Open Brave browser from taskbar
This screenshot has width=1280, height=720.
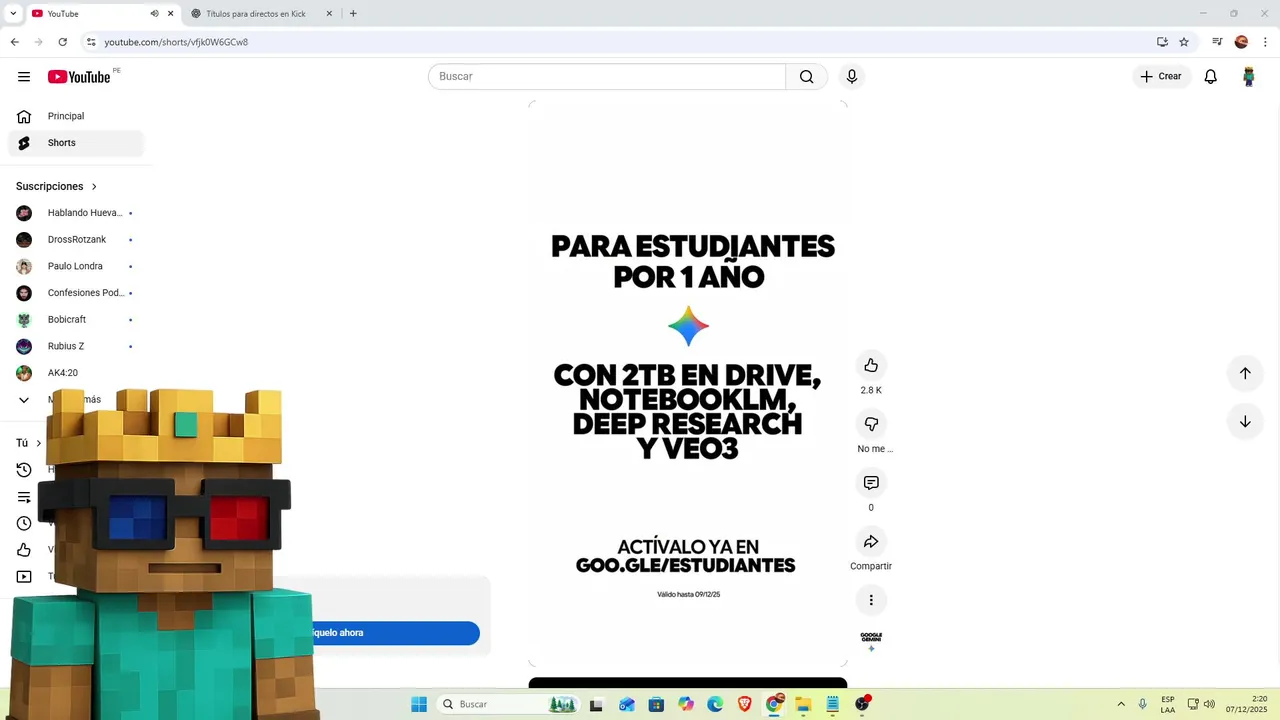pyautogui.click(x=745, y=705)
